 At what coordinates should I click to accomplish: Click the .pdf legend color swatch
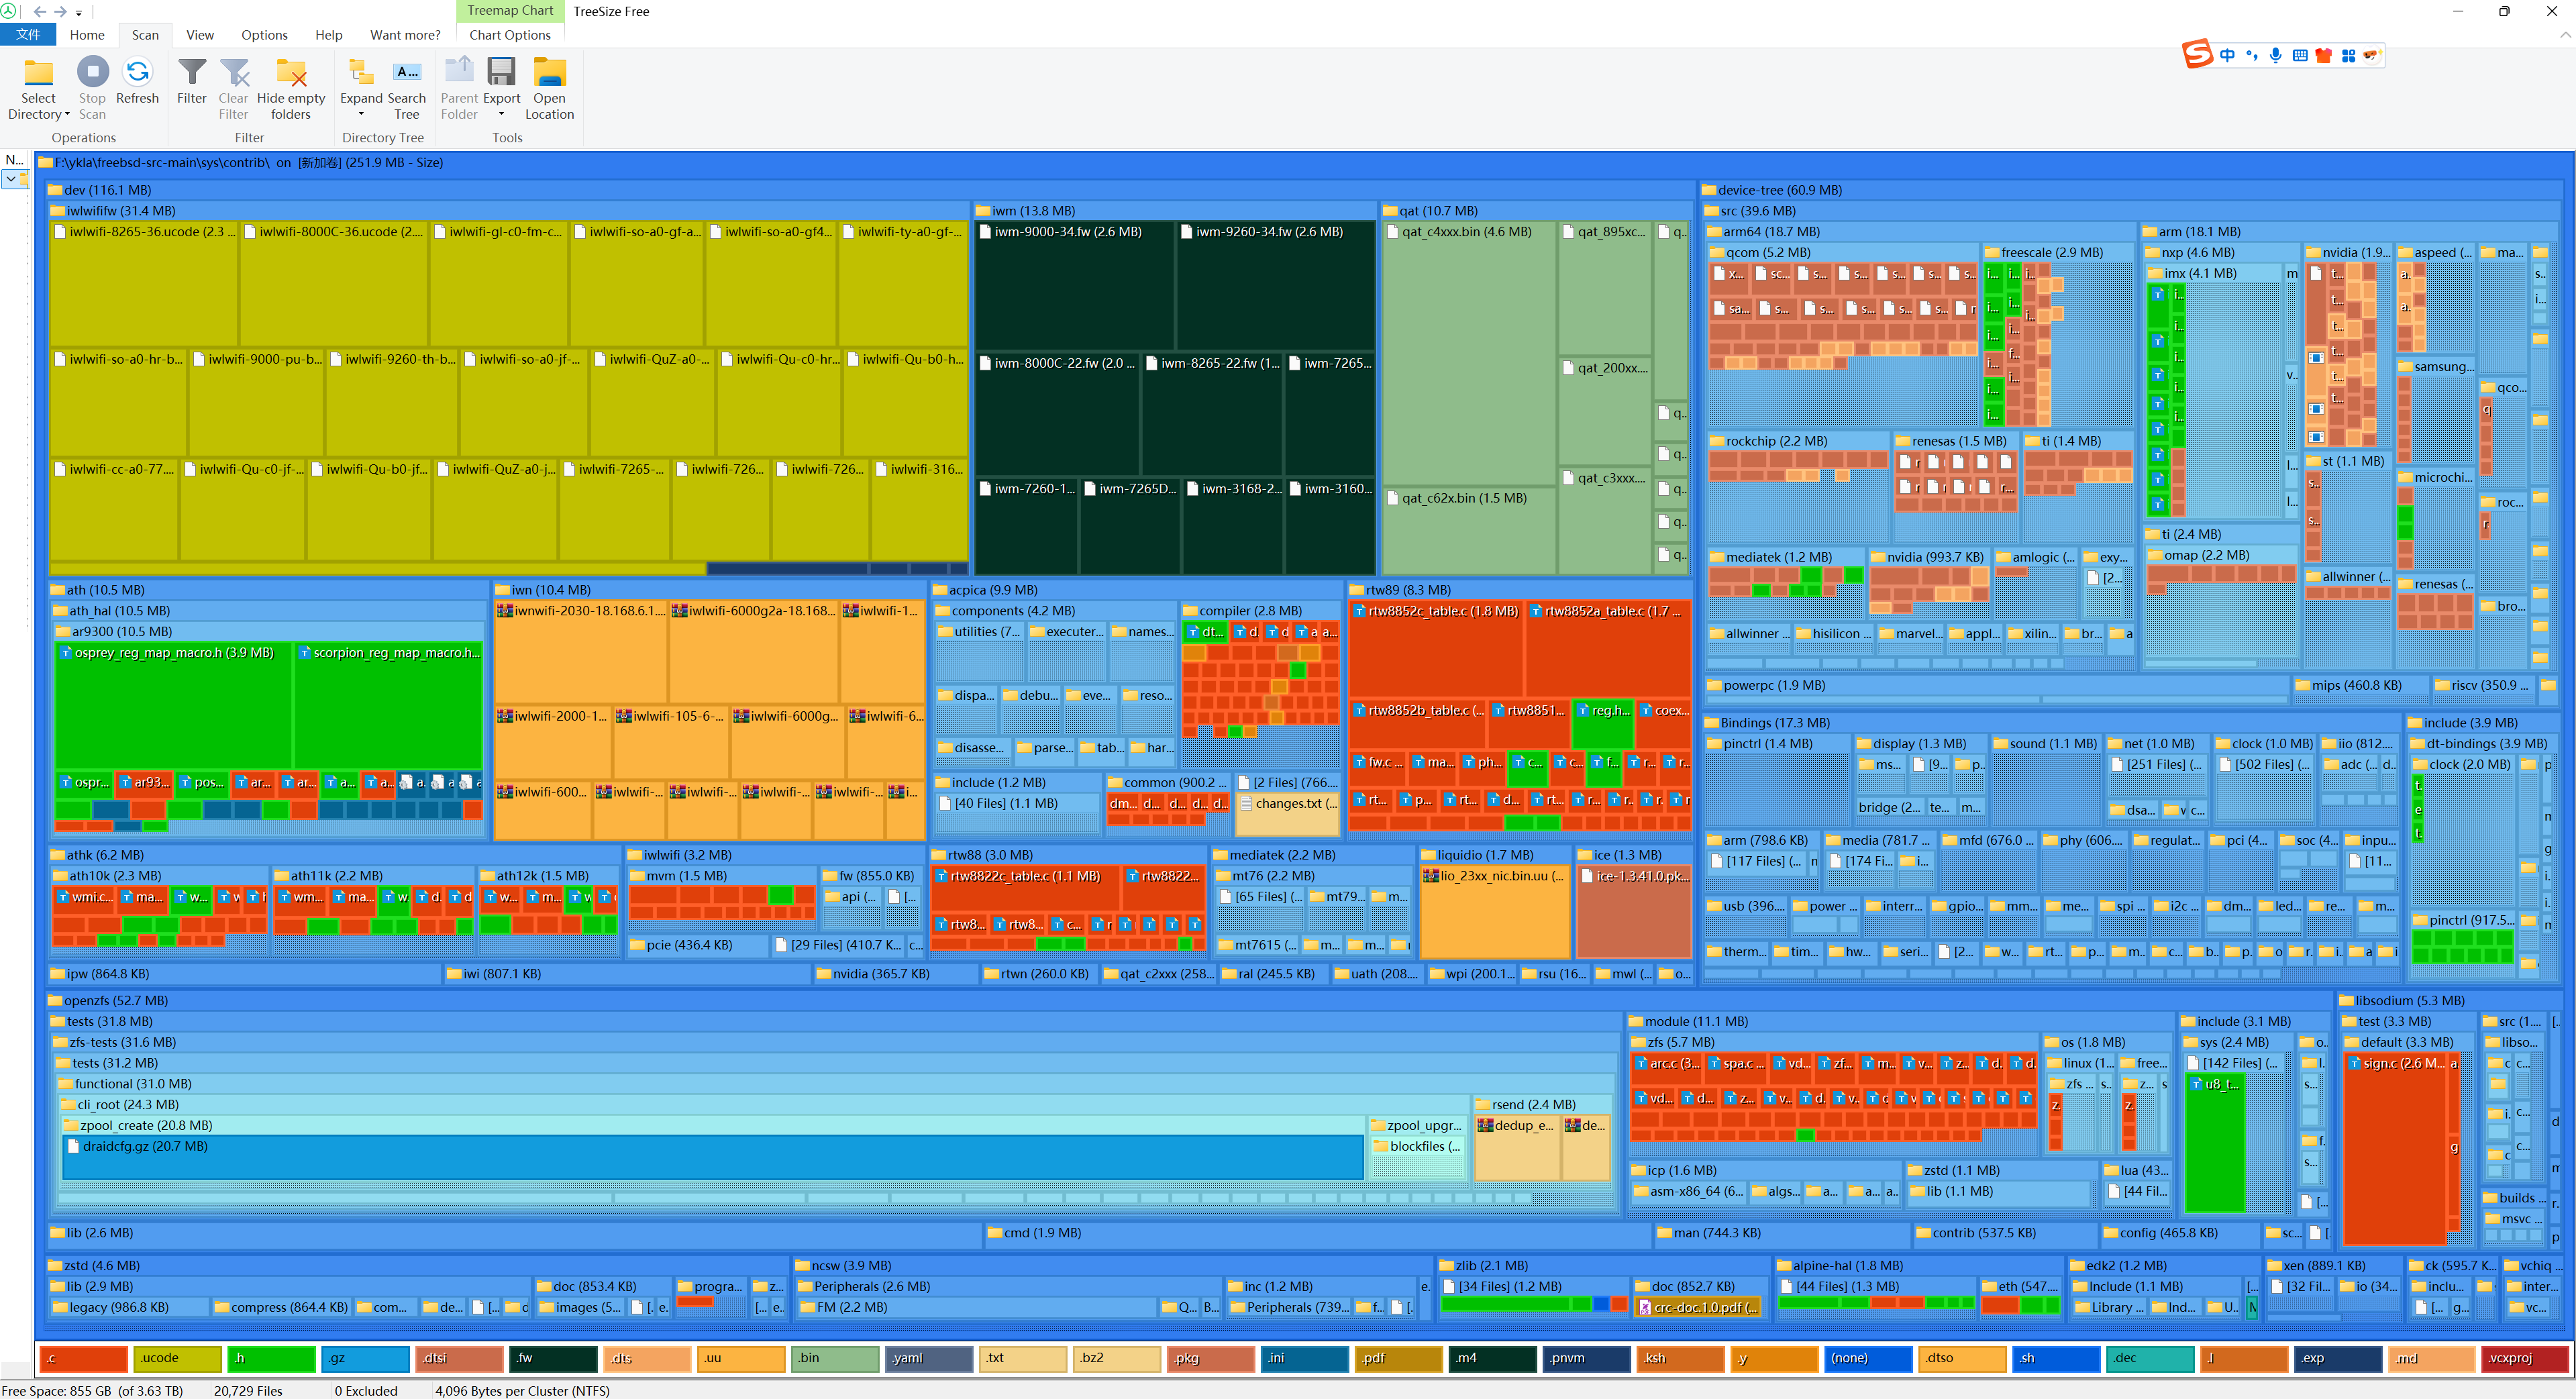(x=1399, y=1358)
